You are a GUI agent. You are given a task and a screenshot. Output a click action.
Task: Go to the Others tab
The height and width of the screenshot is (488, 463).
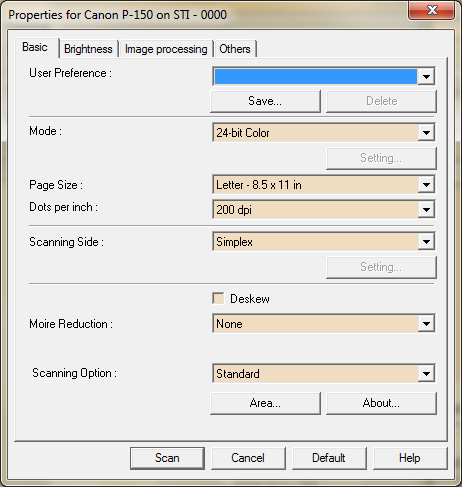pyautogui.click(x=235, y=49)
